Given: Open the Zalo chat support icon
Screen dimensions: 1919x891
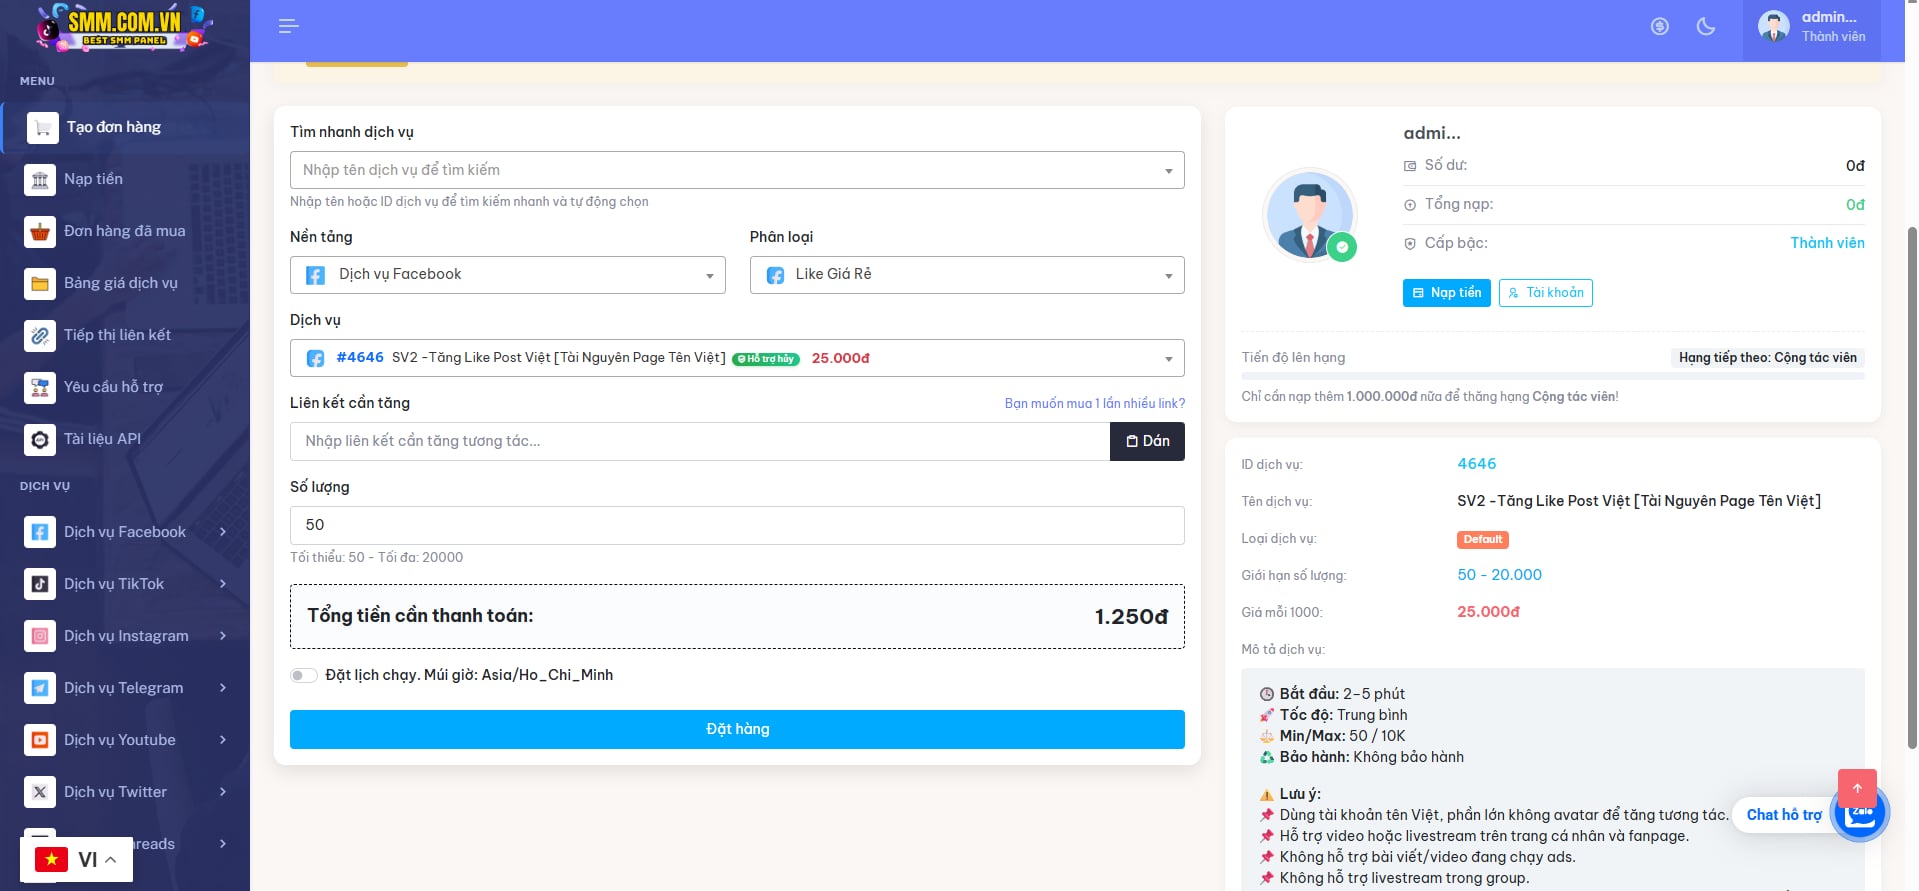Looking at the screenshot, I should tap(1860, 814).
